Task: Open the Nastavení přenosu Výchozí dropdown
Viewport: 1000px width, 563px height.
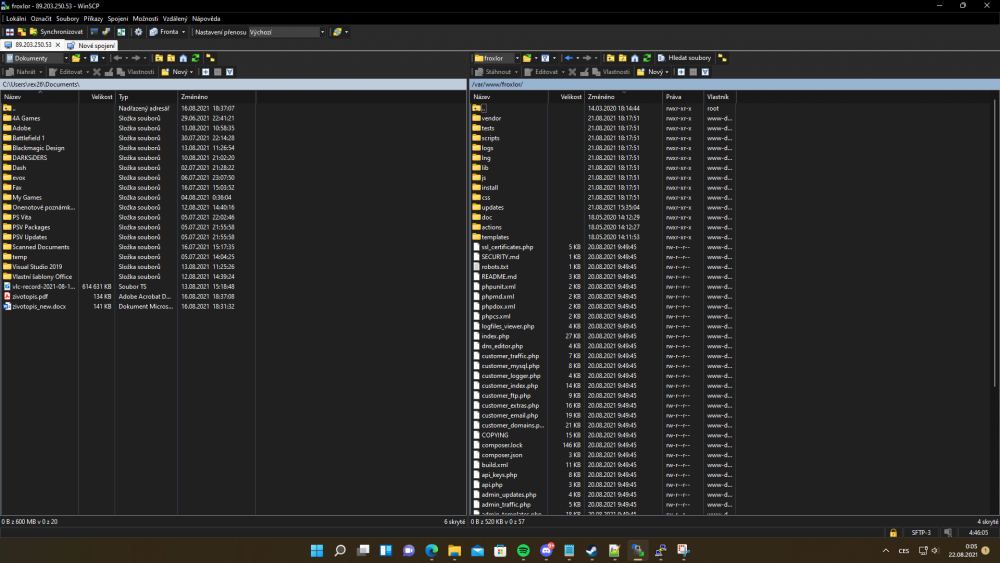Action: 322,32
